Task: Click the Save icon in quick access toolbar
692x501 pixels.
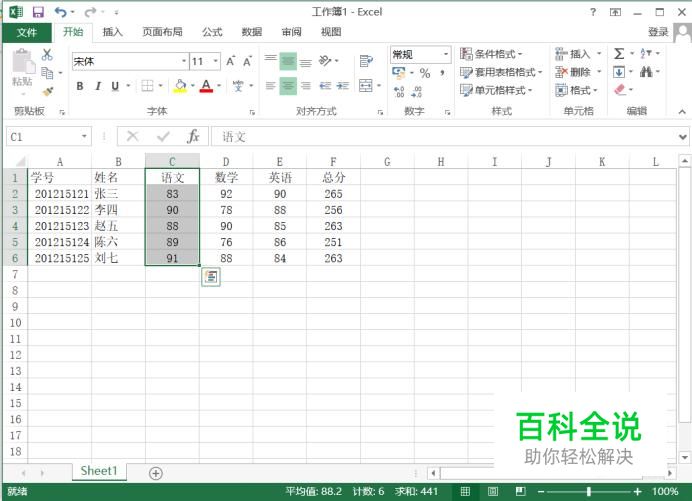Action: 38,12
